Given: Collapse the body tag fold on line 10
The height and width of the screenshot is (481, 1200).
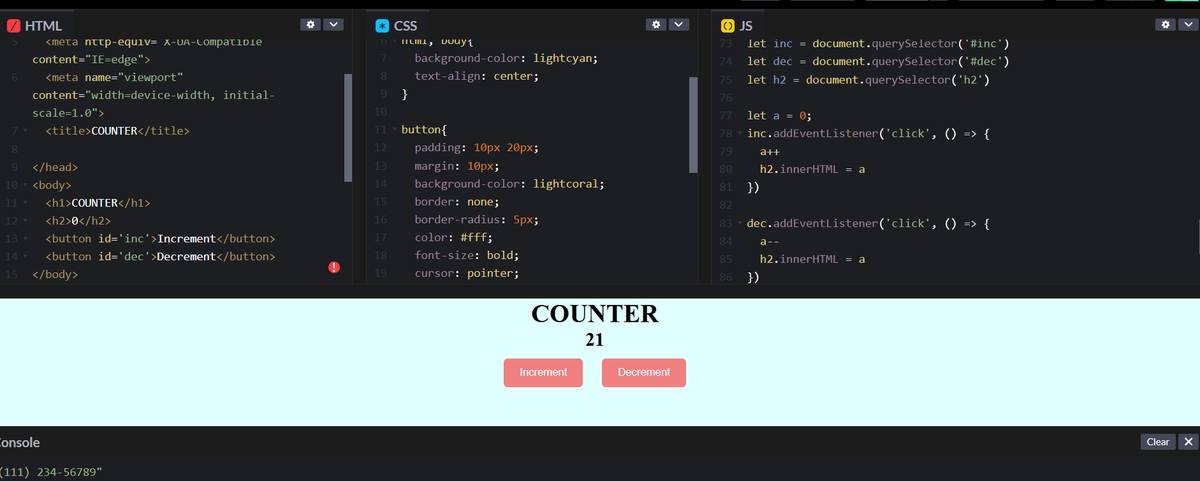Looking at the screenshot, I should coord(24,185).
